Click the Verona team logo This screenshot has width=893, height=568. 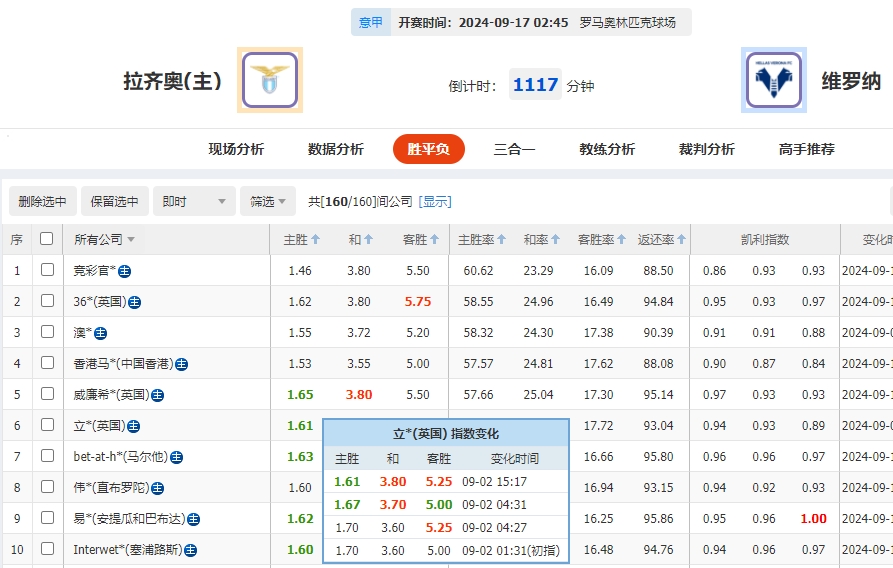point(773,80)
